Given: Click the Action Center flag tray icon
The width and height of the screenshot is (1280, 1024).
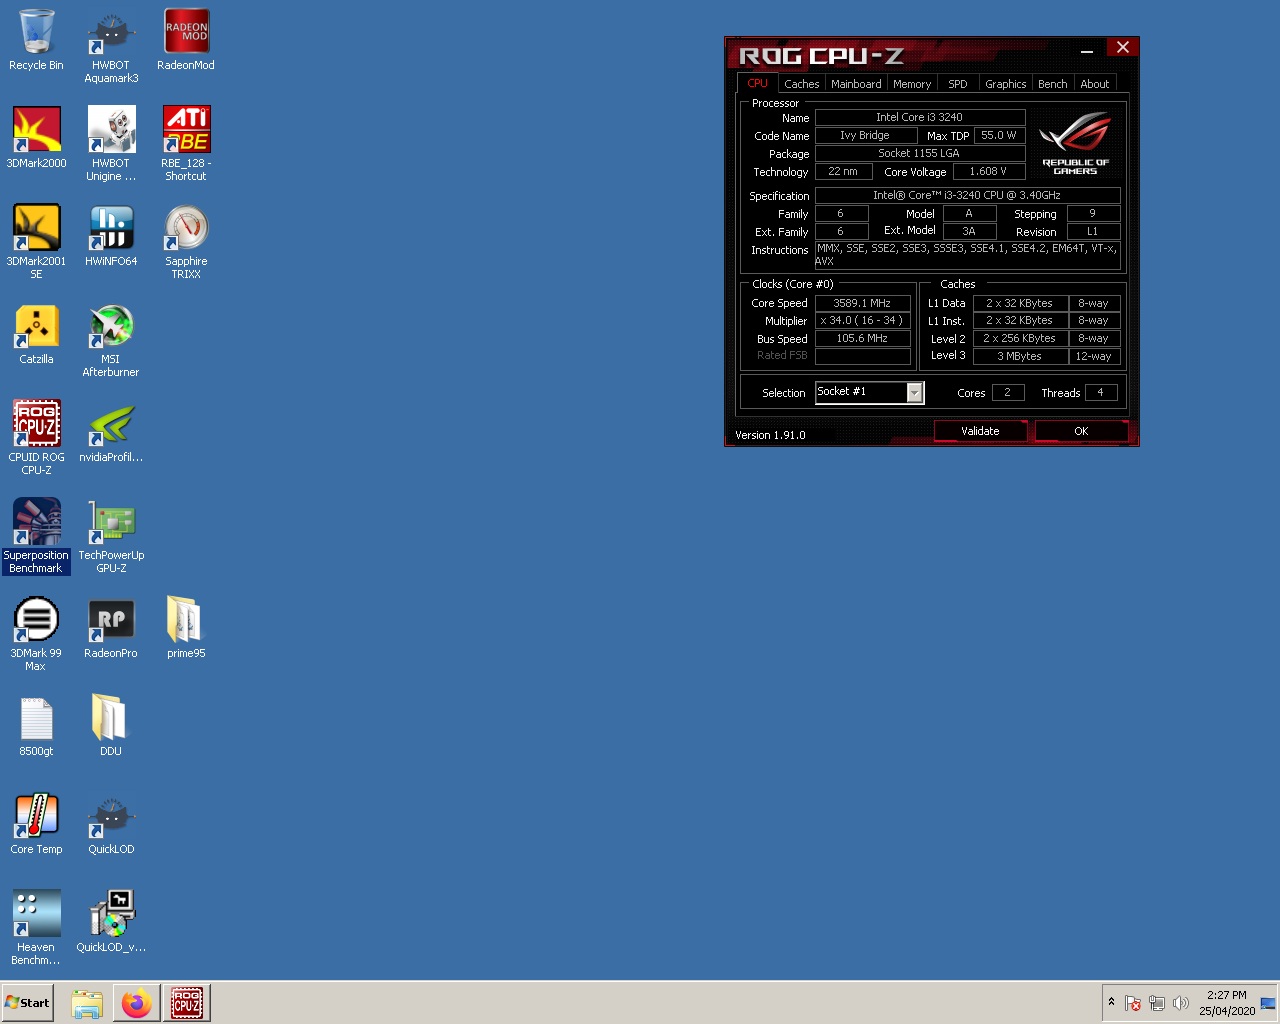Looking at the screenshot, I should 1133,1003.
